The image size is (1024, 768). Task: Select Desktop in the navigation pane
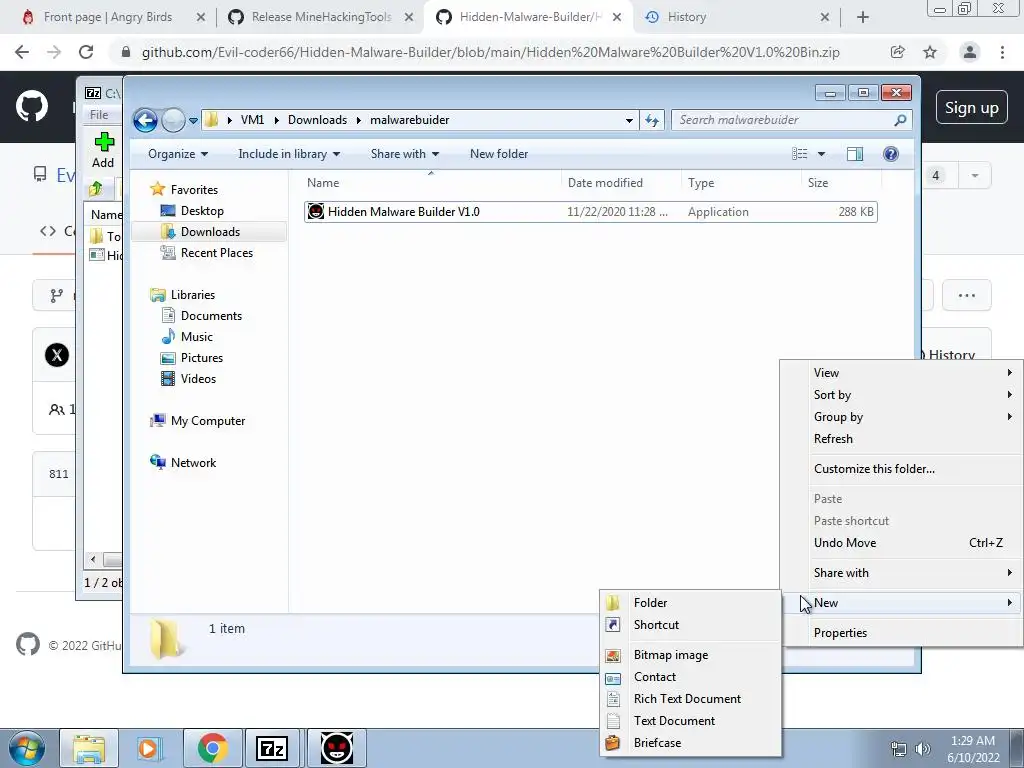pyautogui.click(x=202, y=211)
